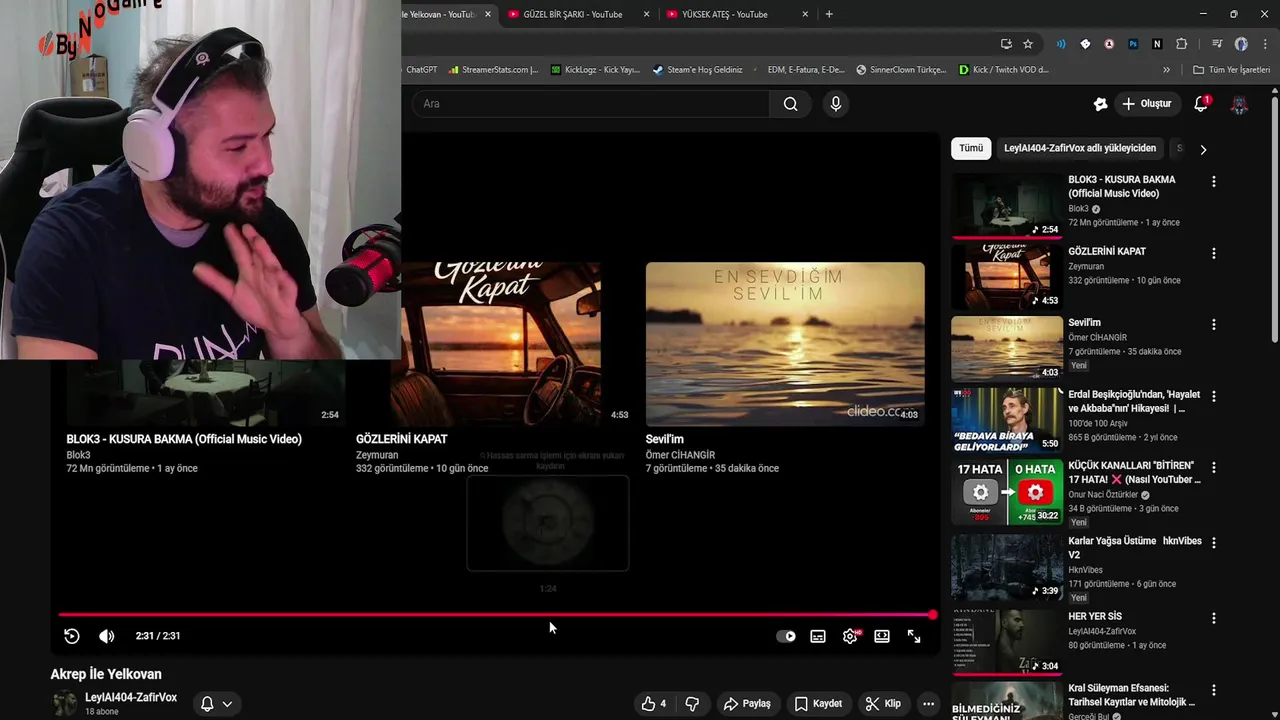Open browser media control icon

pyautogui.click(x=1217, y=44)
